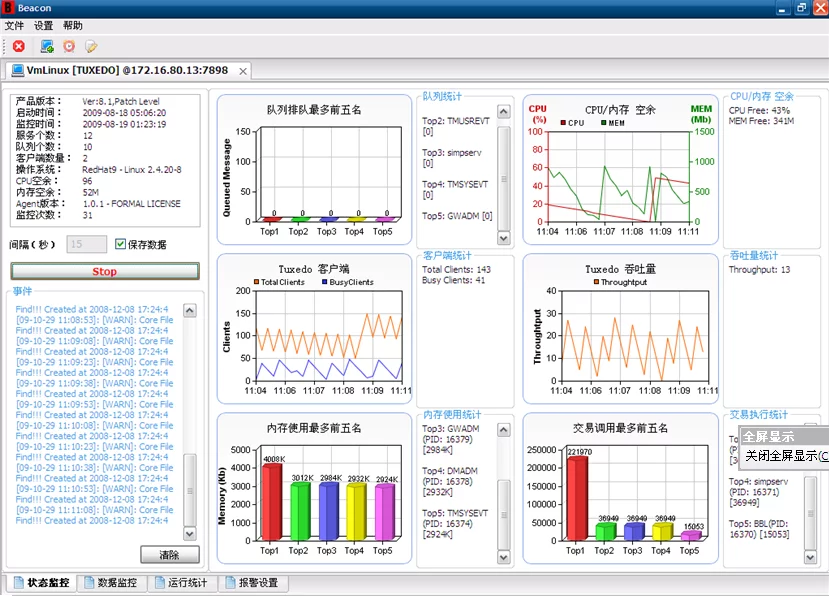Switch to the 运行统计 tab

pyautogui.click(x=182, y=583)
